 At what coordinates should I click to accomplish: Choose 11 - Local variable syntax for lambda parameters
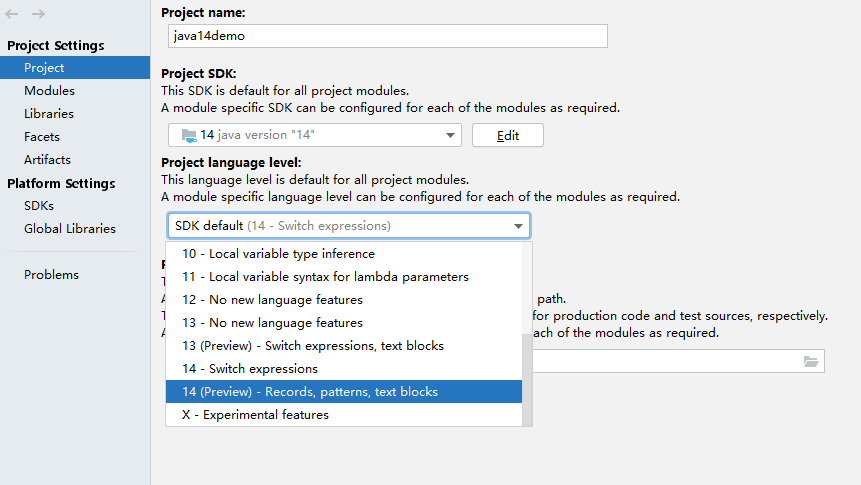[325, 277]
